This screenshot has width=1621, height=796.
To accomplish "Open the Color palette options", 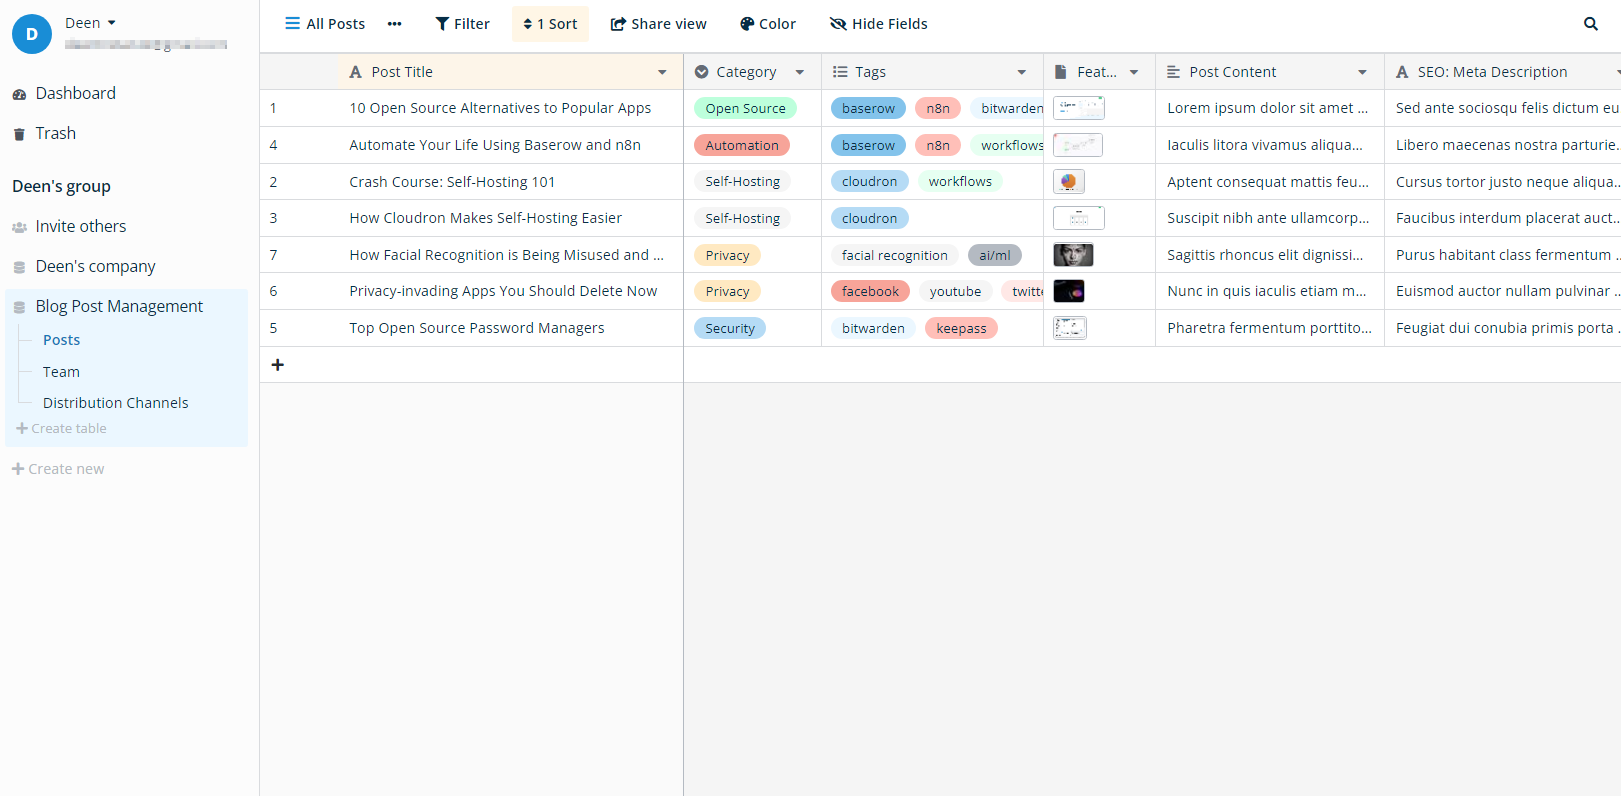I will click(767, 24).
